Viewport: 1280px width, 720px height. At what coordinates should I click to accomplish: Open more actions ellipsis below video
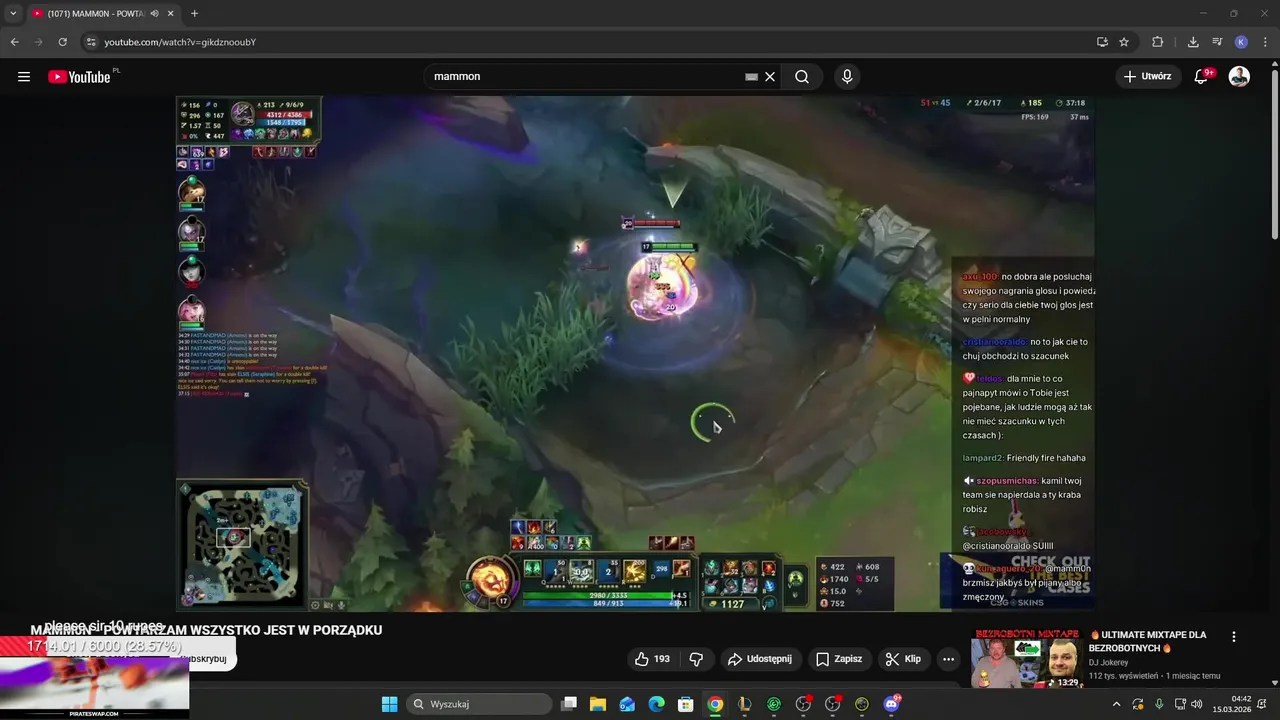click(x=948, y=659)
